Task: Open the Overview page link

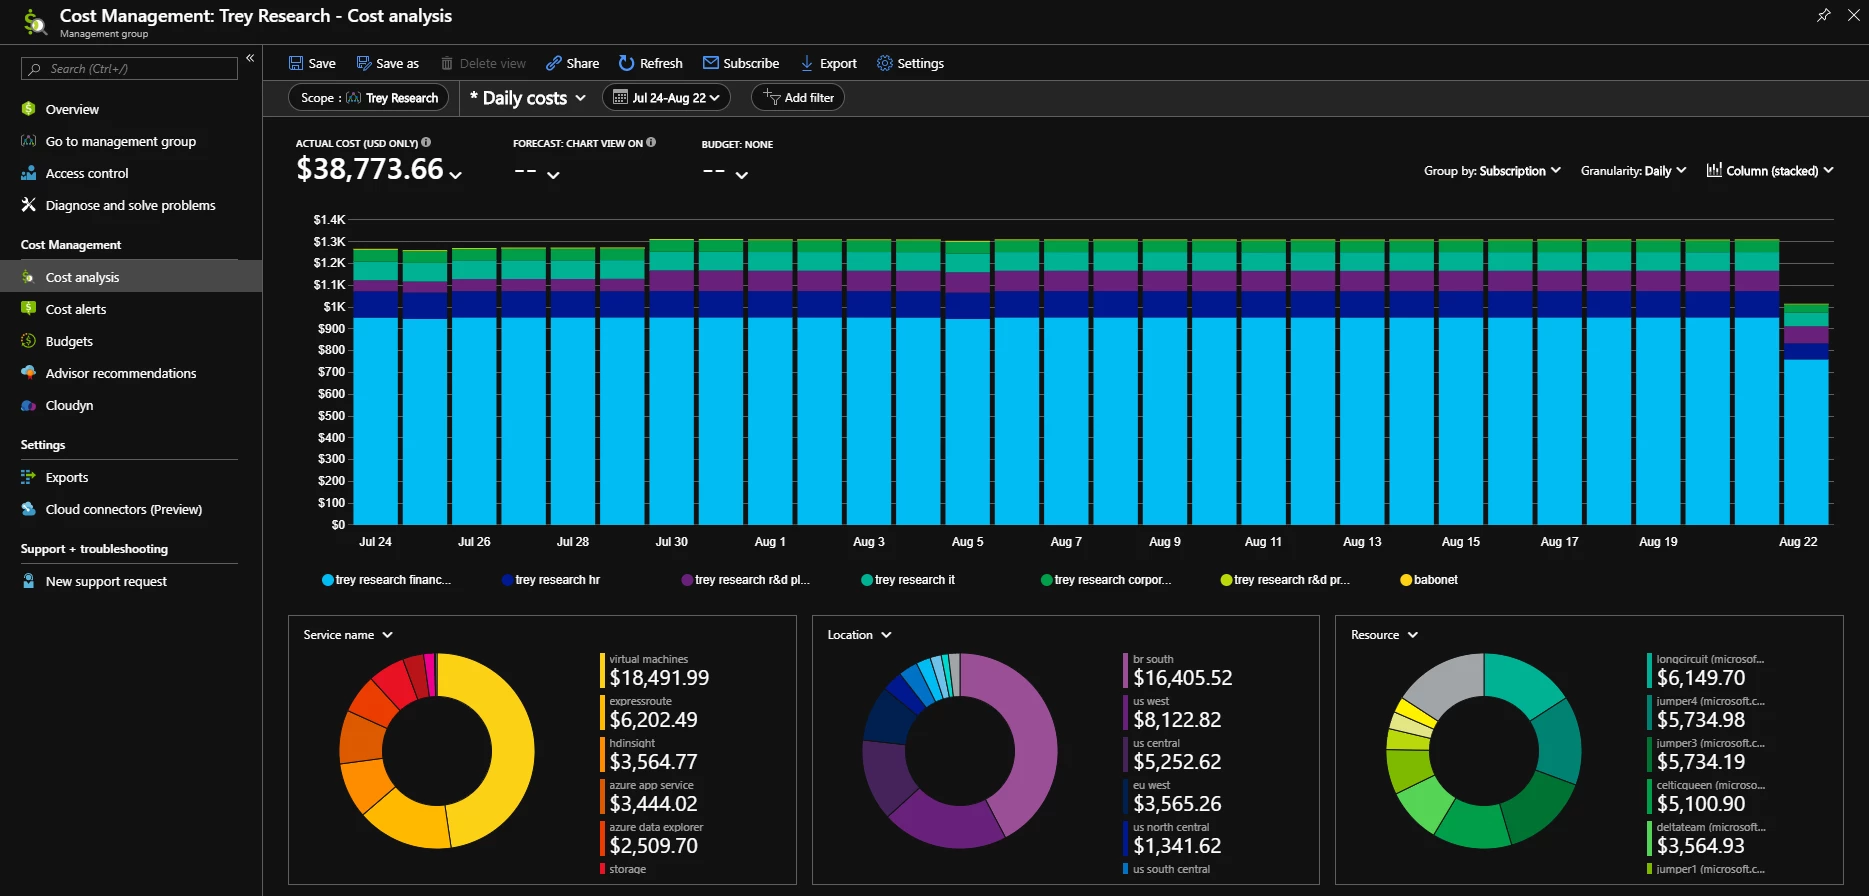Action: tap(72, 109)
